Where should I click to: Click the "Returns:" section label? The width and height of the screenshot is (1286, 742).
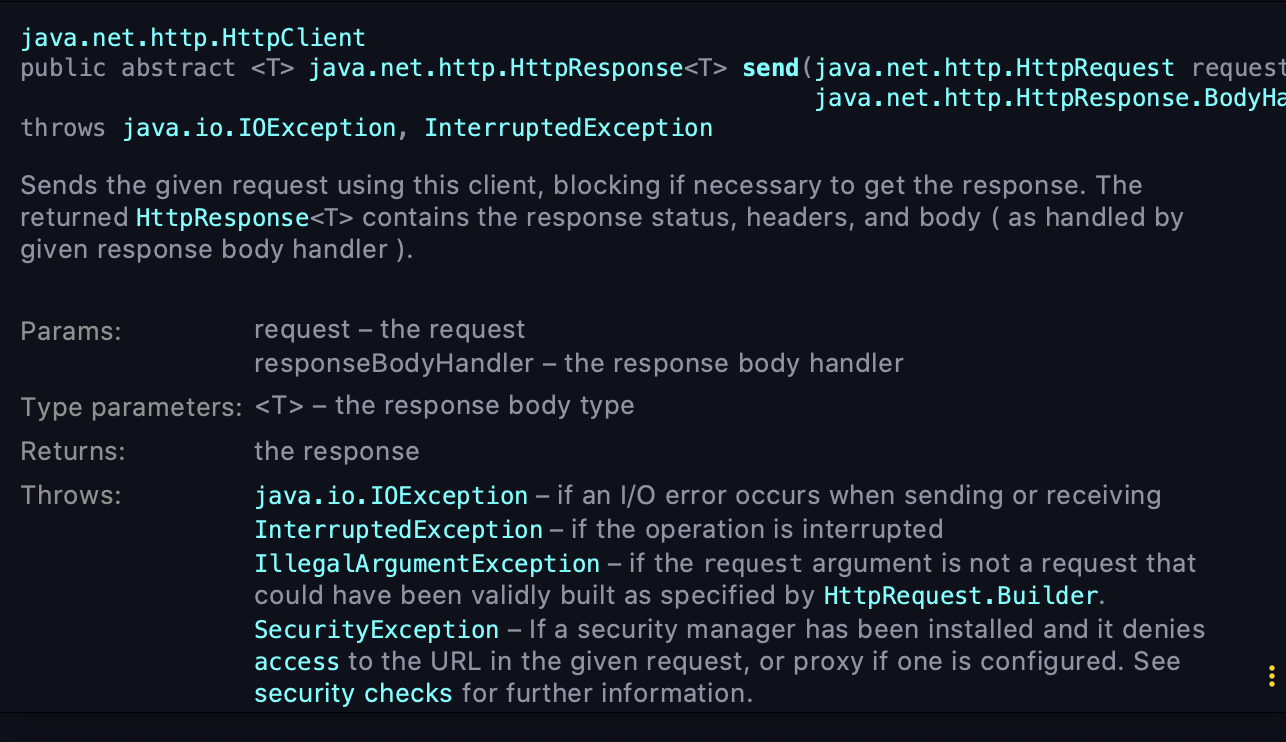73,451
